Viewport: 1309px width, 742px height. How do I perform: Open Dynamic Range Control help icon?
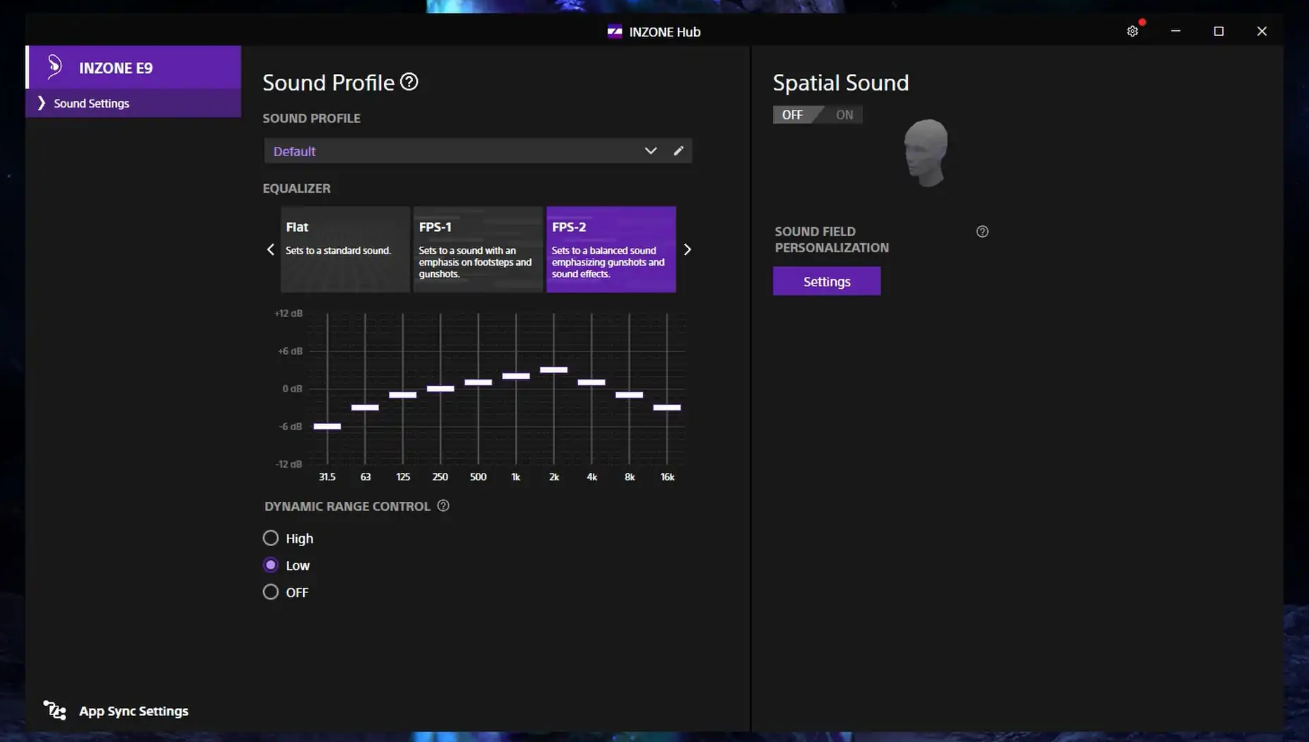point(443,506)
